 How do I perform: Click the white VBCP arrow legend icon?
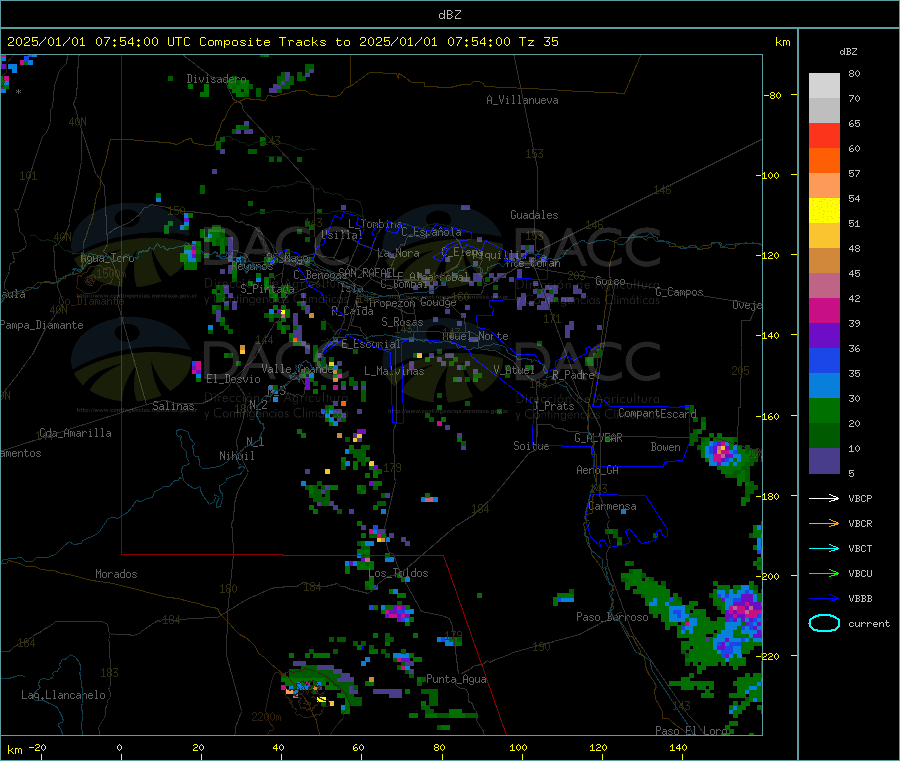point(824,498)
